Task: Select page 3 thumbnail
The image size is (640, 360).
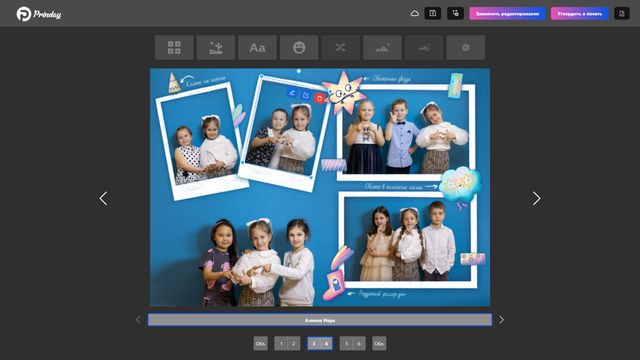Action: tap(313, 343)
